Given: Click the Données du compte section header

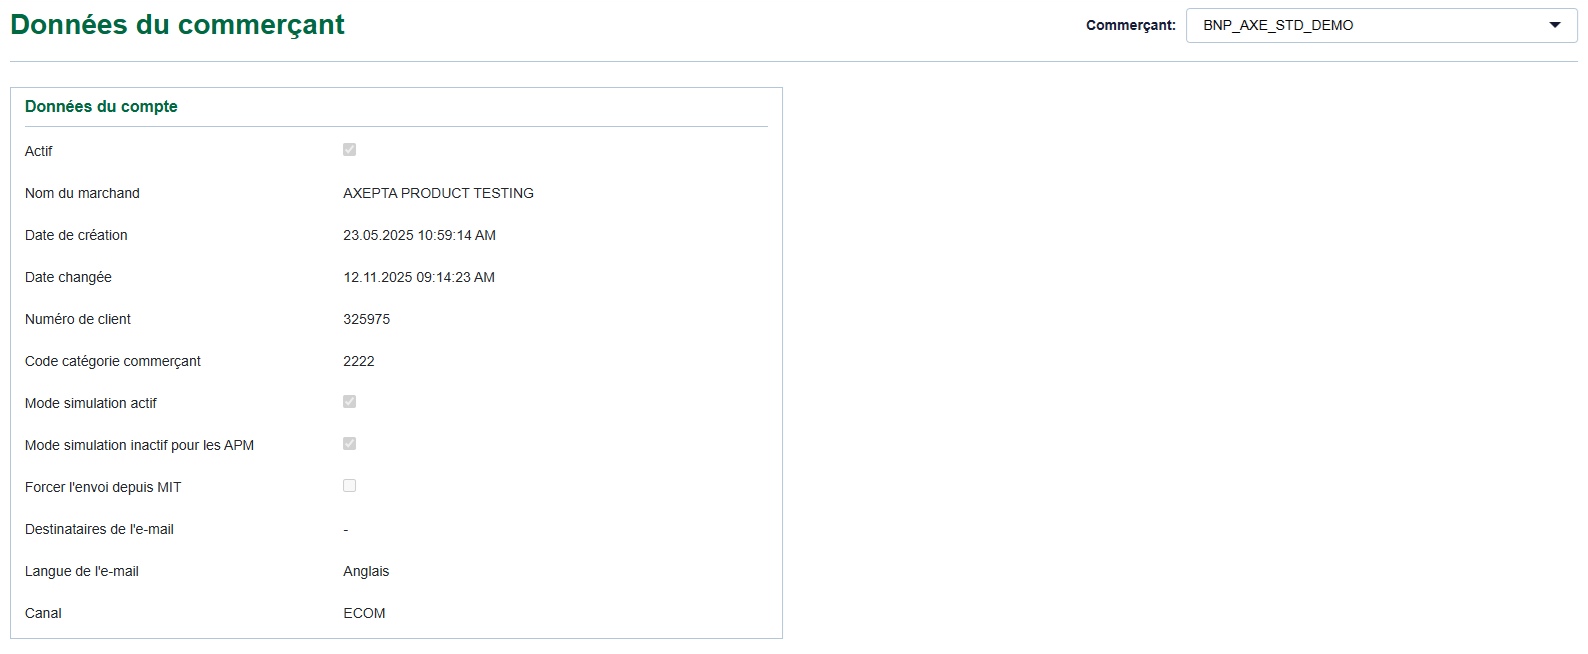Looking at the screenshot, I should (x=101, y=107).
